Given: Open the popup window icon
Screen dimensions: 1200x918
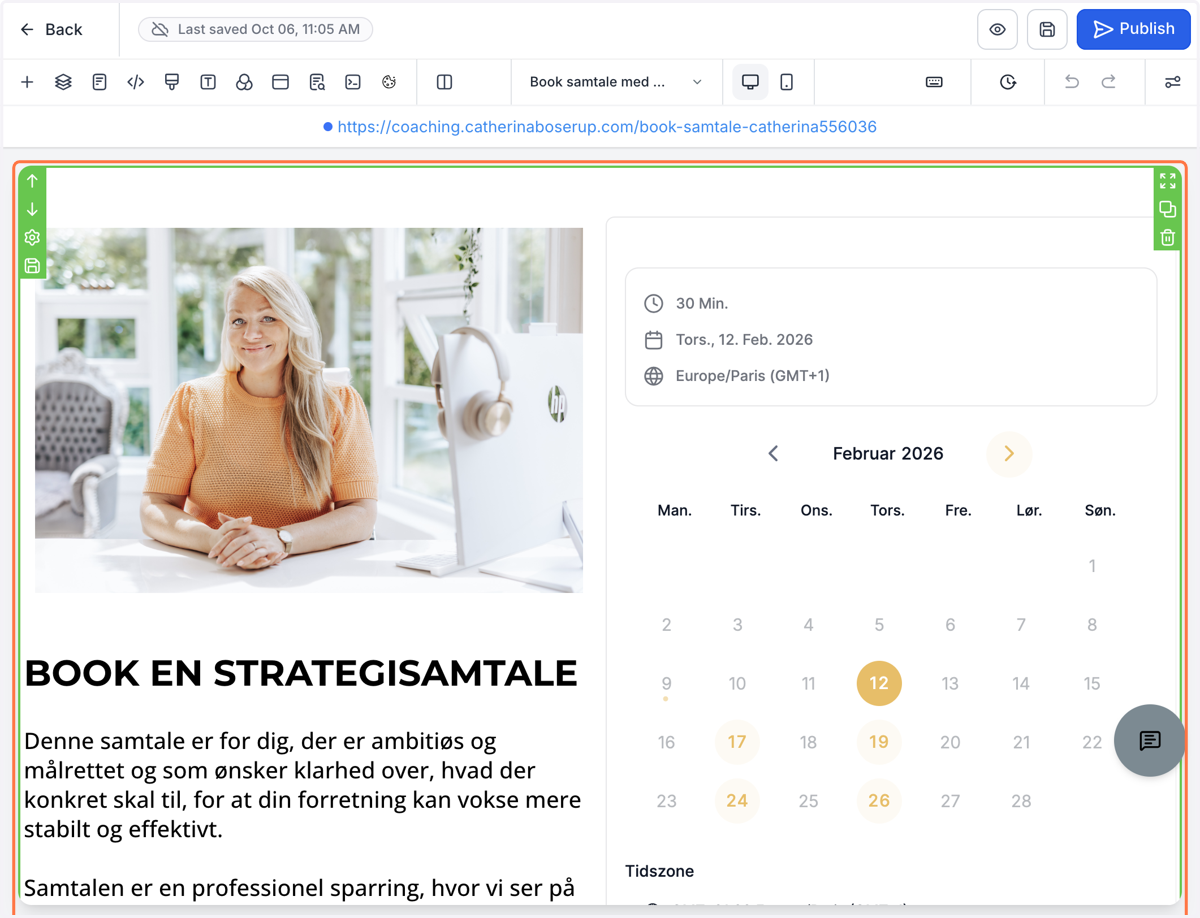Looking at the screenshot, I should [x=280, y=82].
